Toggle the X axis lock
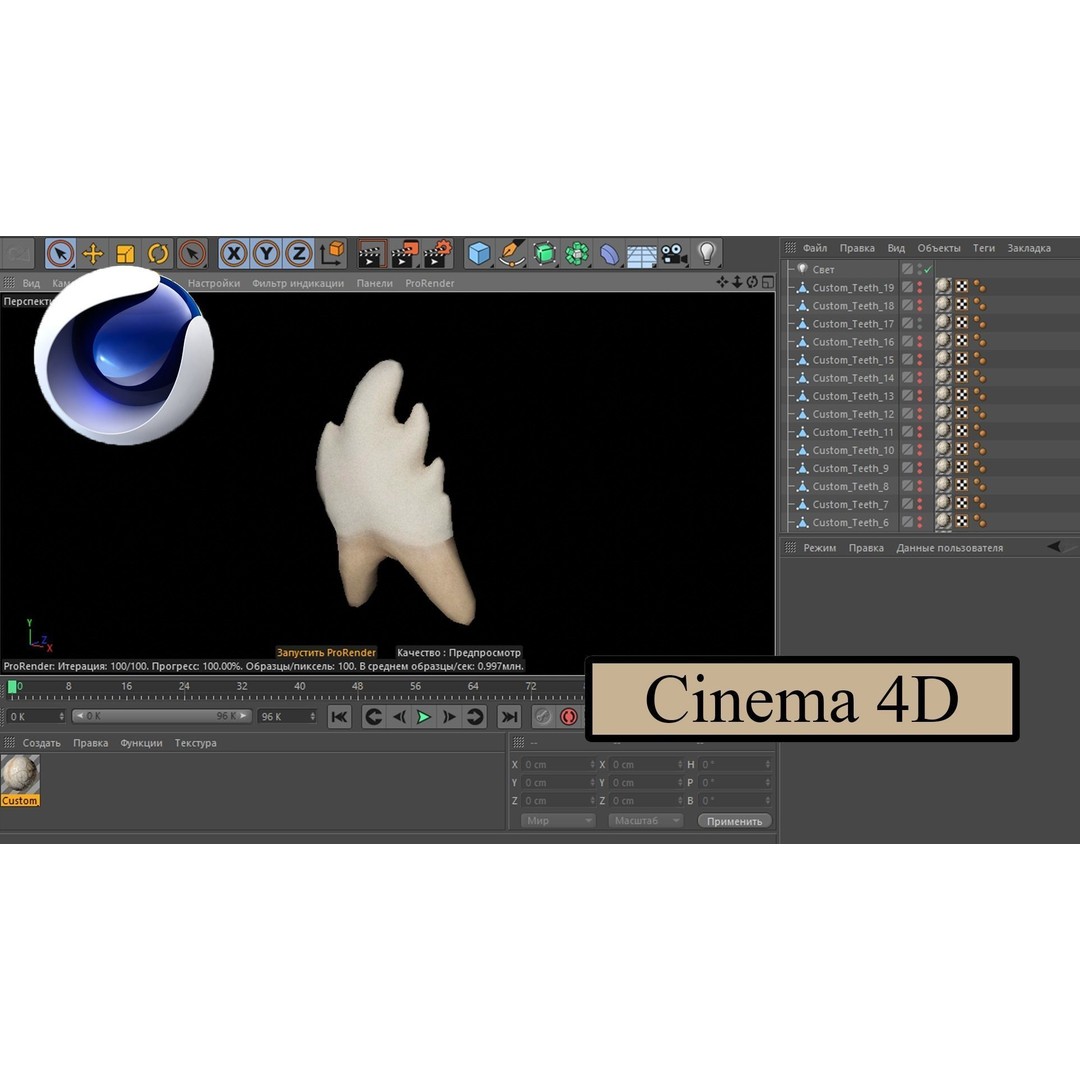 coord(234,253)
